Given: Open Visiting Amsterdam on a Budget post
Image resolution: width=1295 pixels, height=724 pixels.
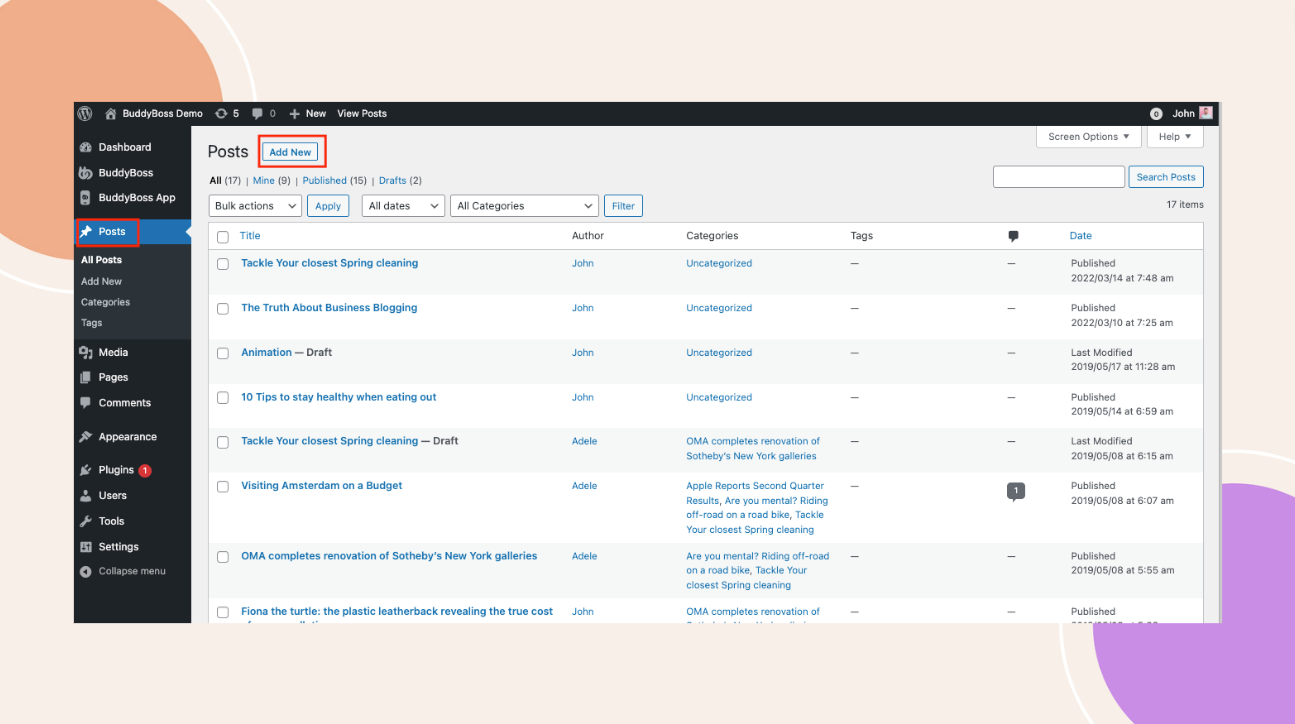Looking at the screenshot, I should [x=322, y=486].
